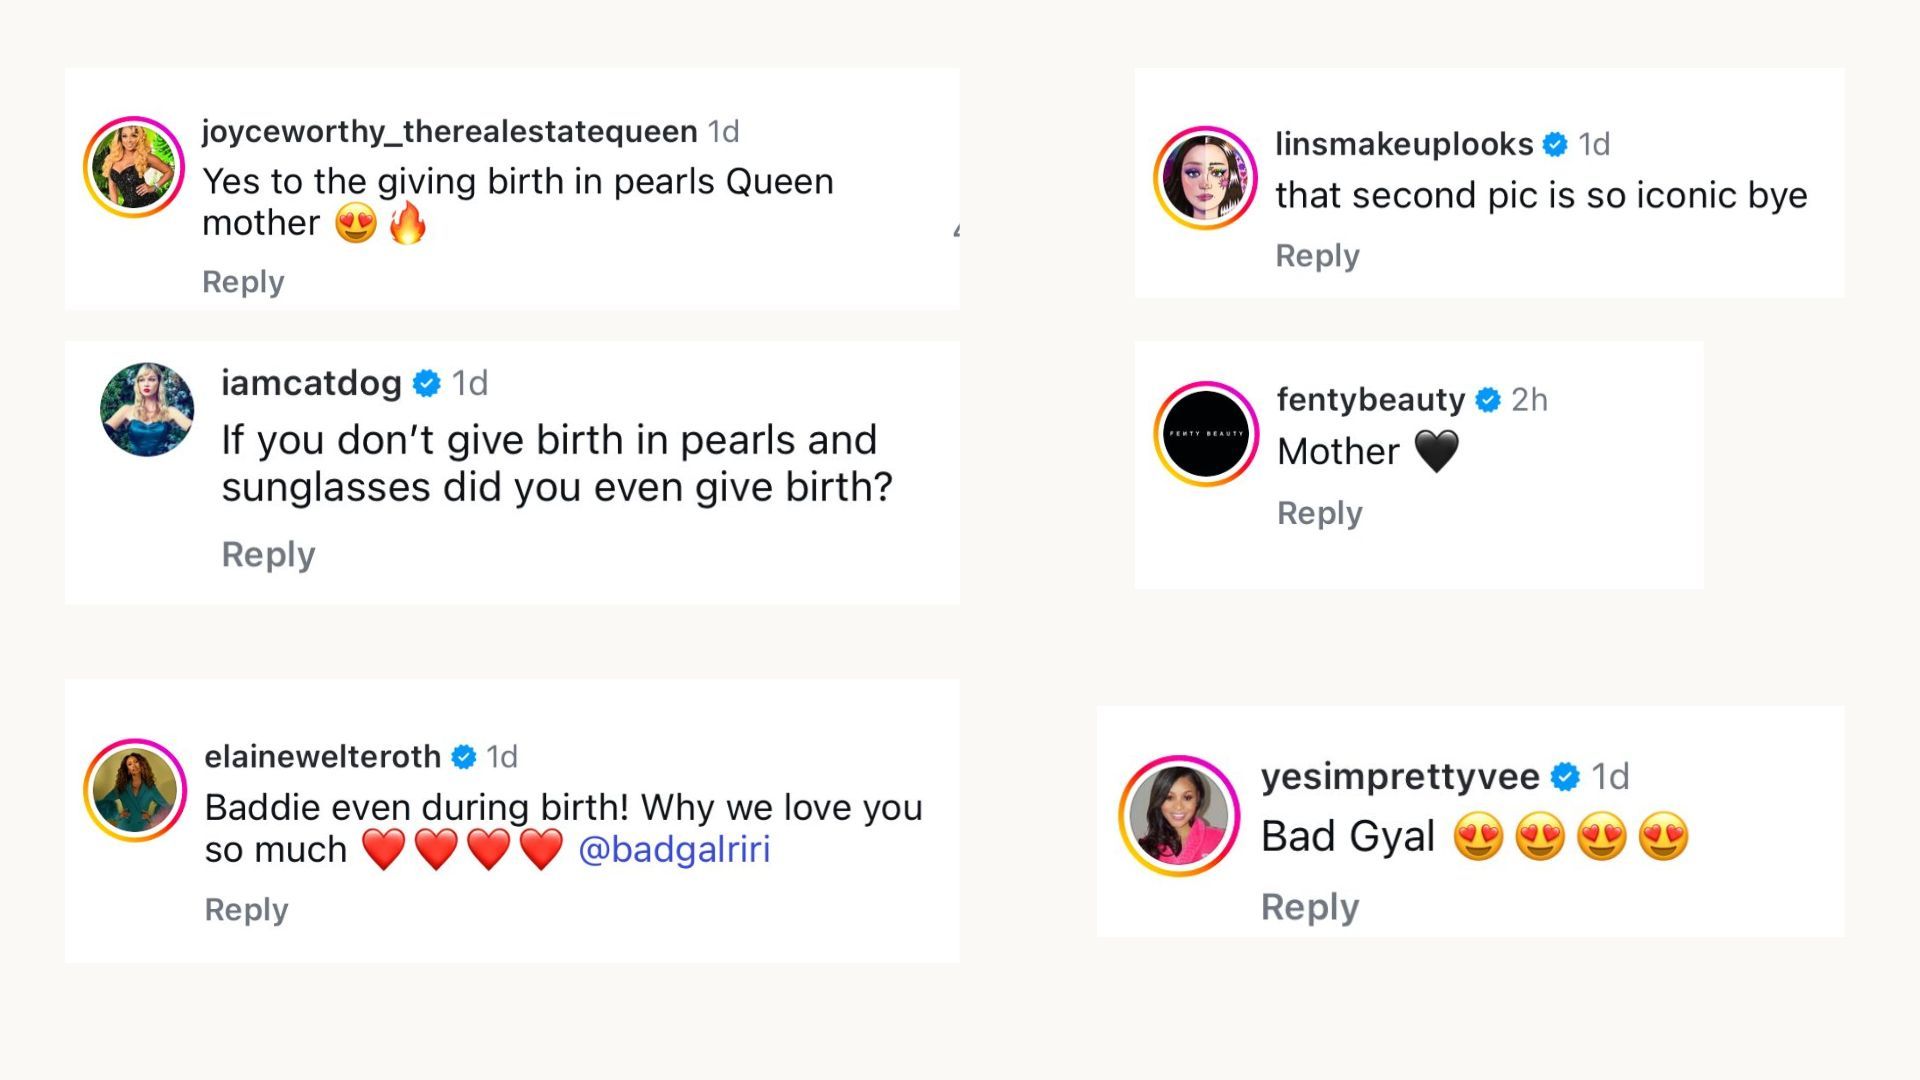Viewport: 1920px width, 1080px height.
Task: Reply to fentybeauty's Mother comment
Action: coord(1319,513)
